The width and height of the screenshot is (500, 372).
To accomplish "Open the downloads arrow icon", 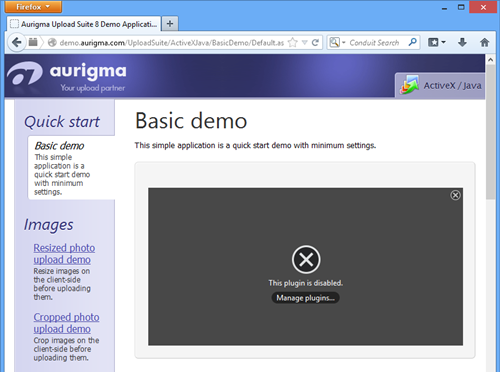I will tap(462, 42).
